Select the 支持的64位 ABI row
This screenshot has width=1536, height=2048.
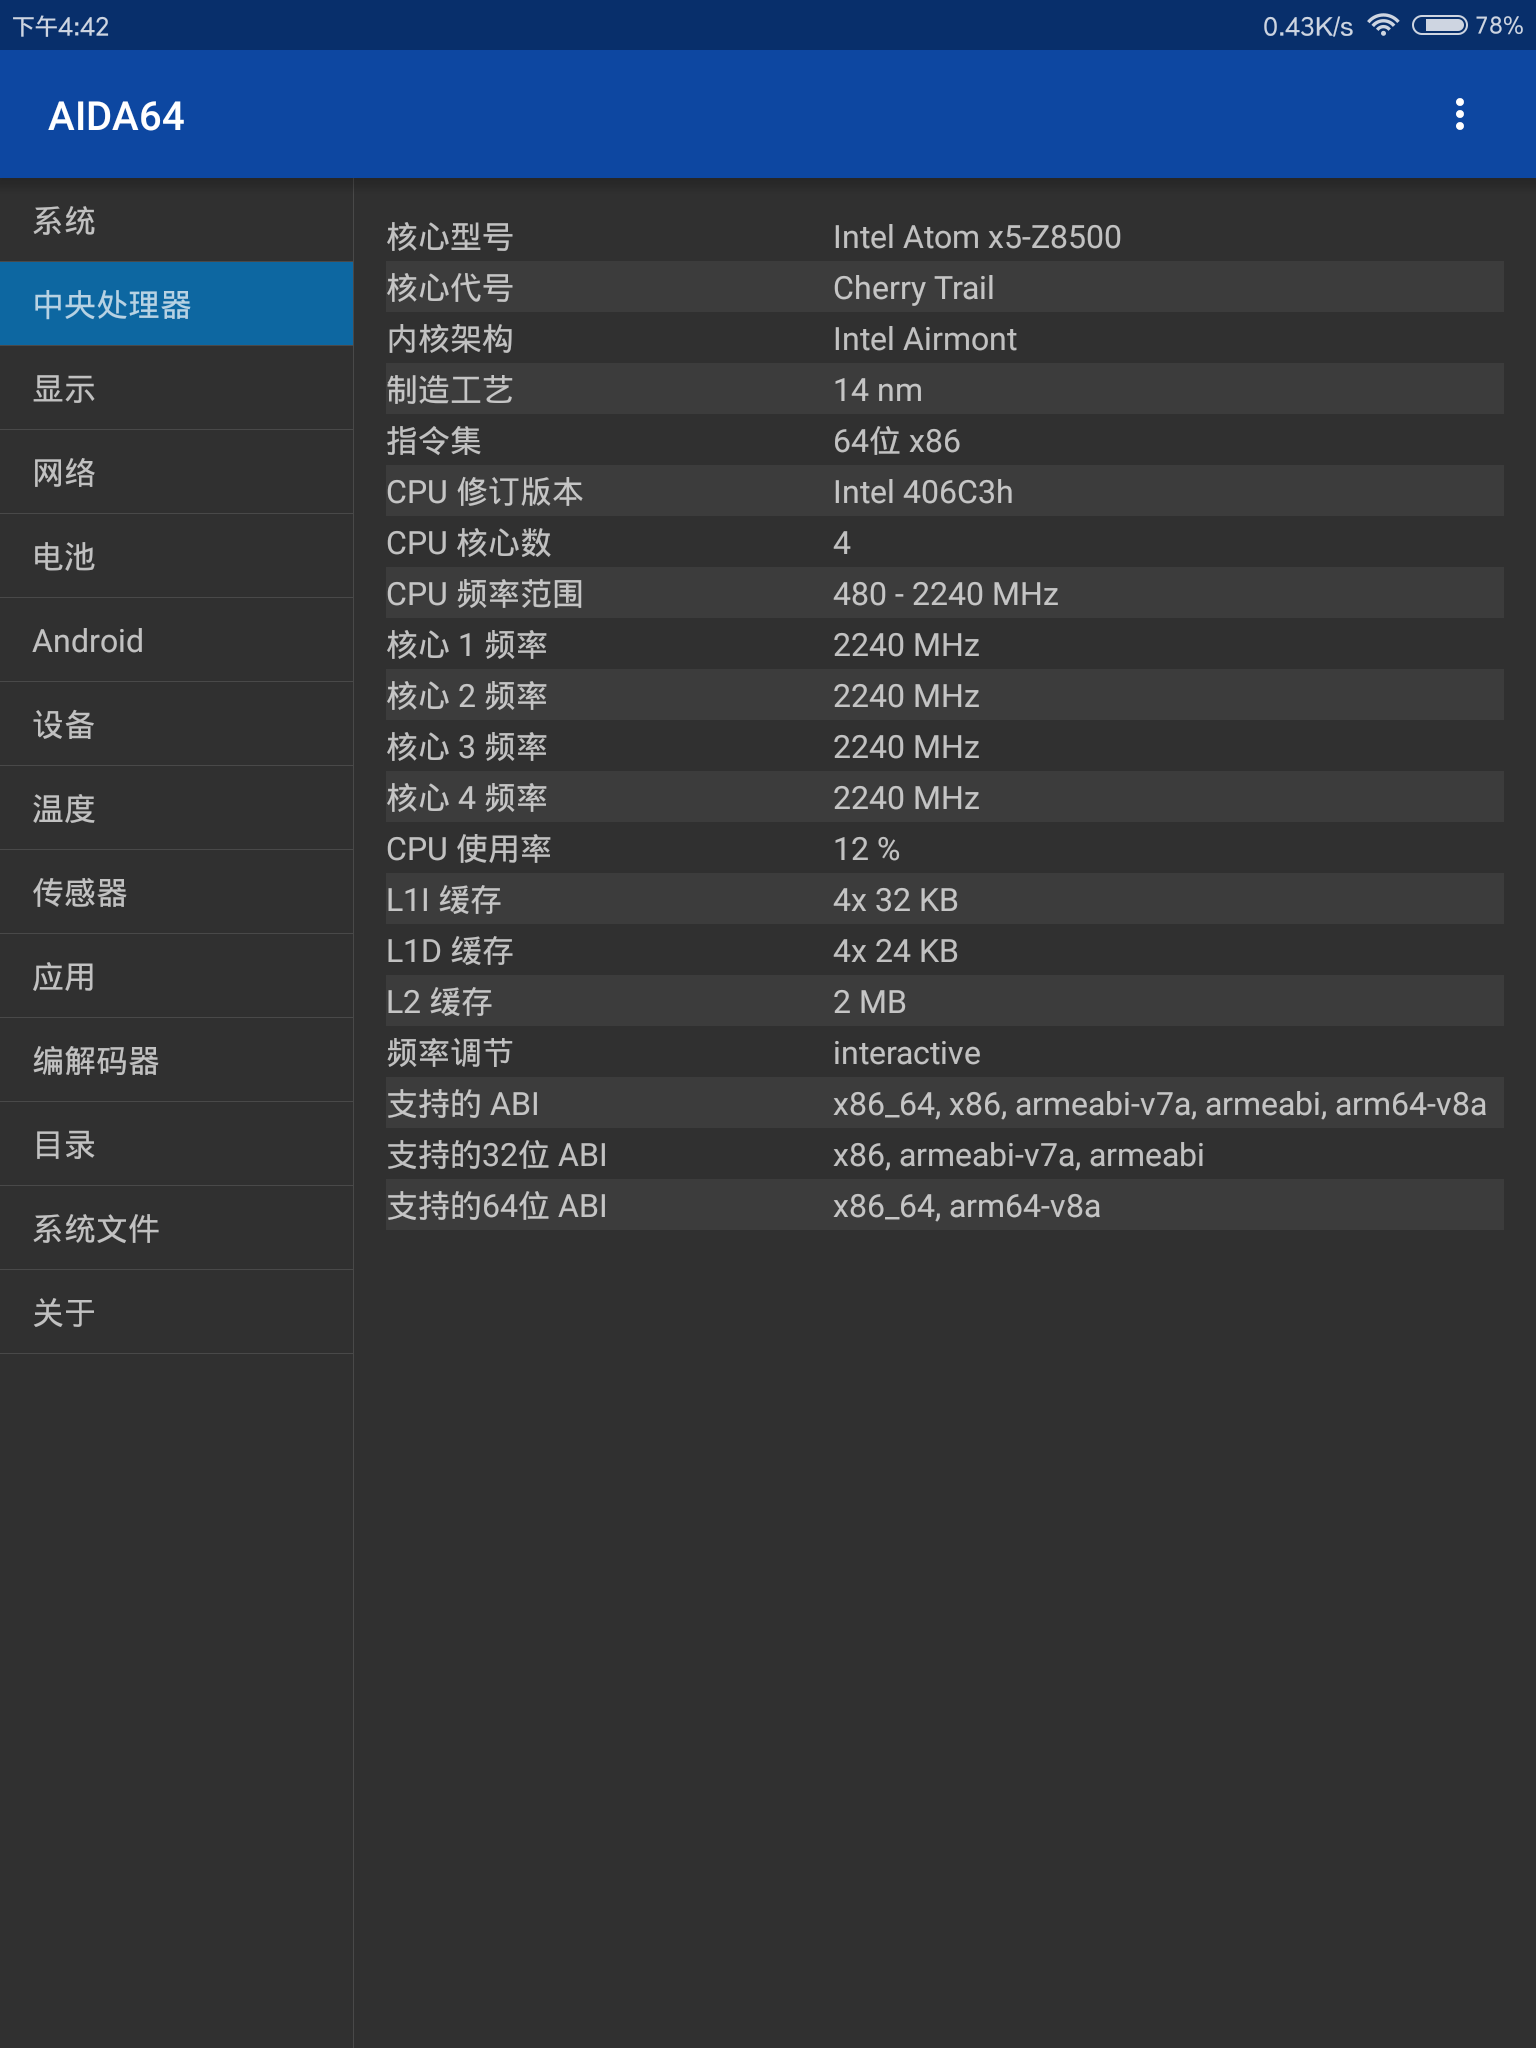click(944, 1205)
